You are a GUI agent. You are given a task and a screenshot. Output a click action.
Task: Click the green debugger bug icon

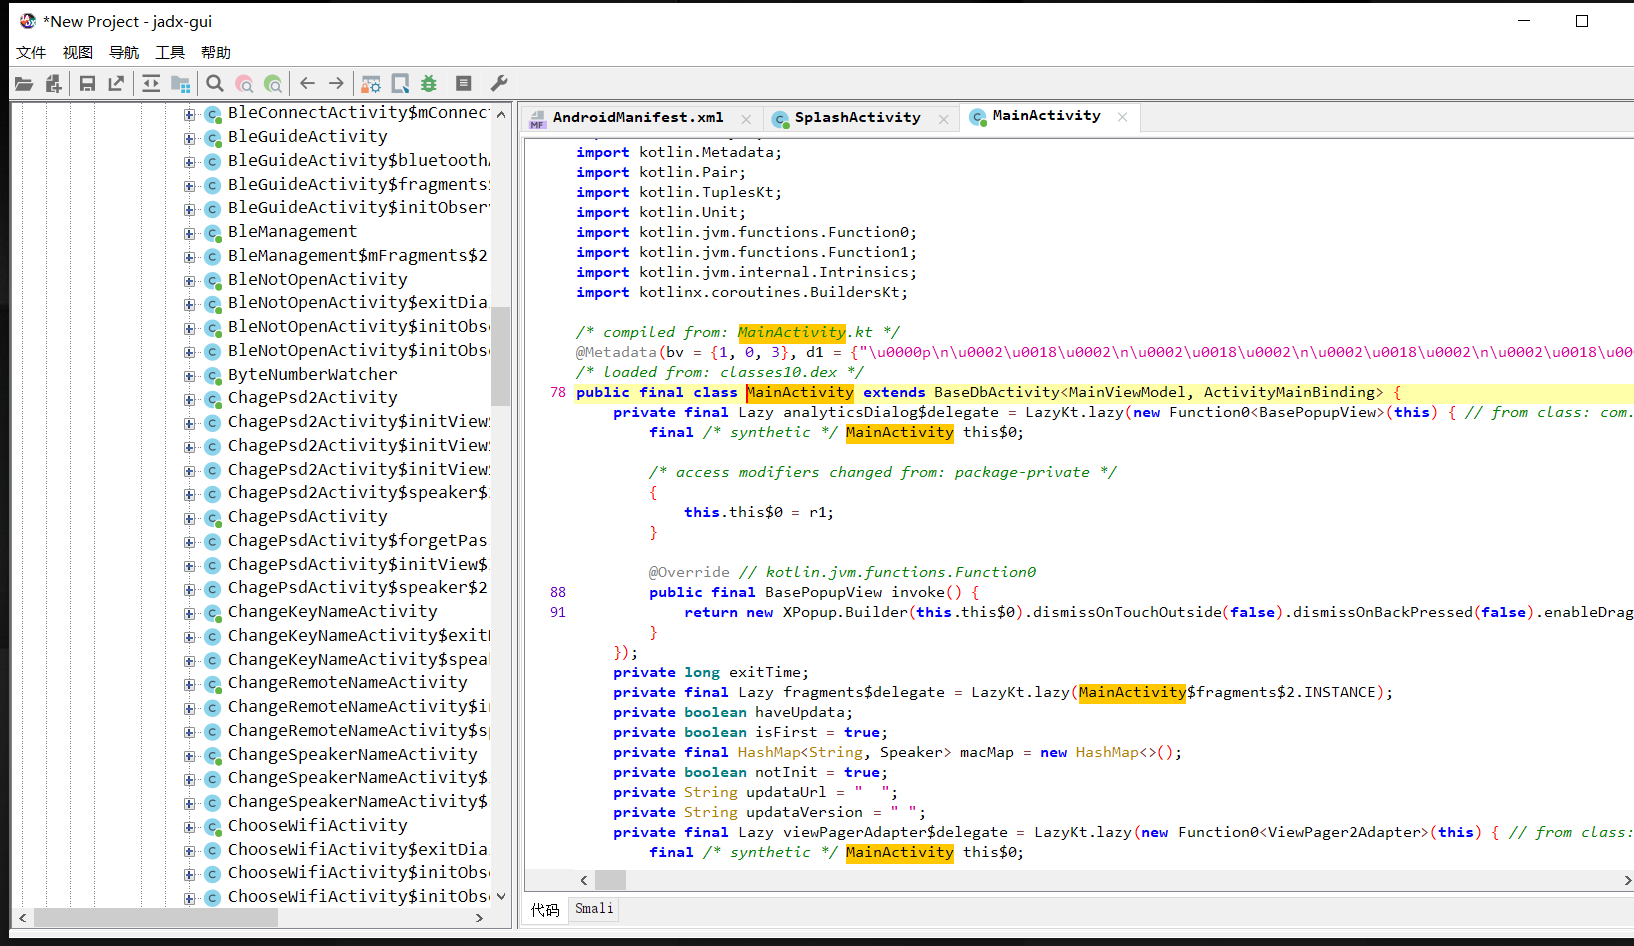428,83
